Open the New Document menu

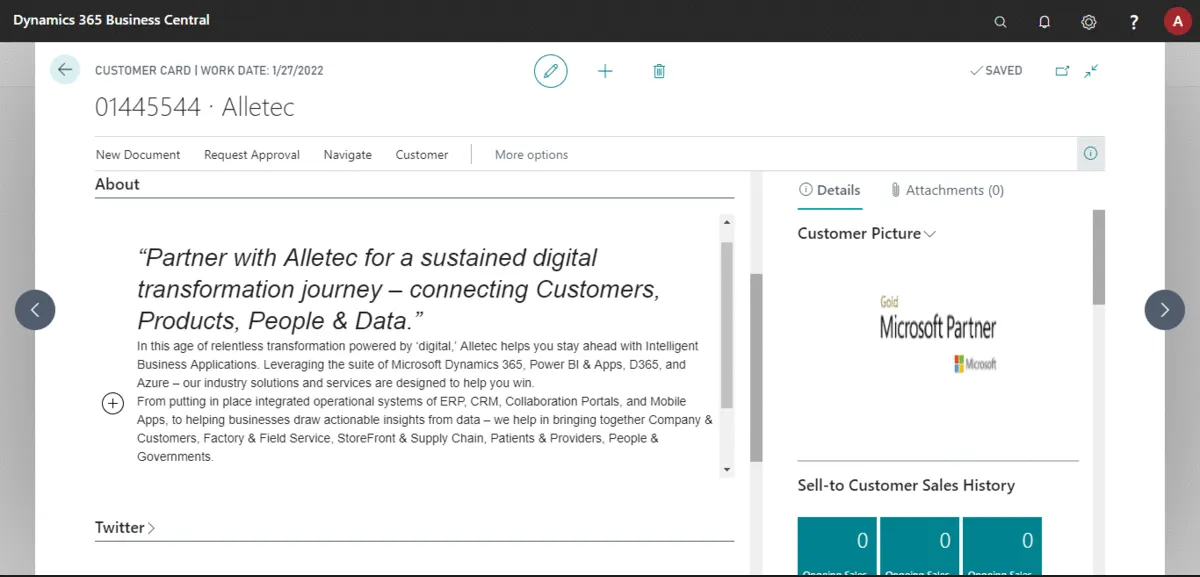pyautogui.click(x=138, y=155)
